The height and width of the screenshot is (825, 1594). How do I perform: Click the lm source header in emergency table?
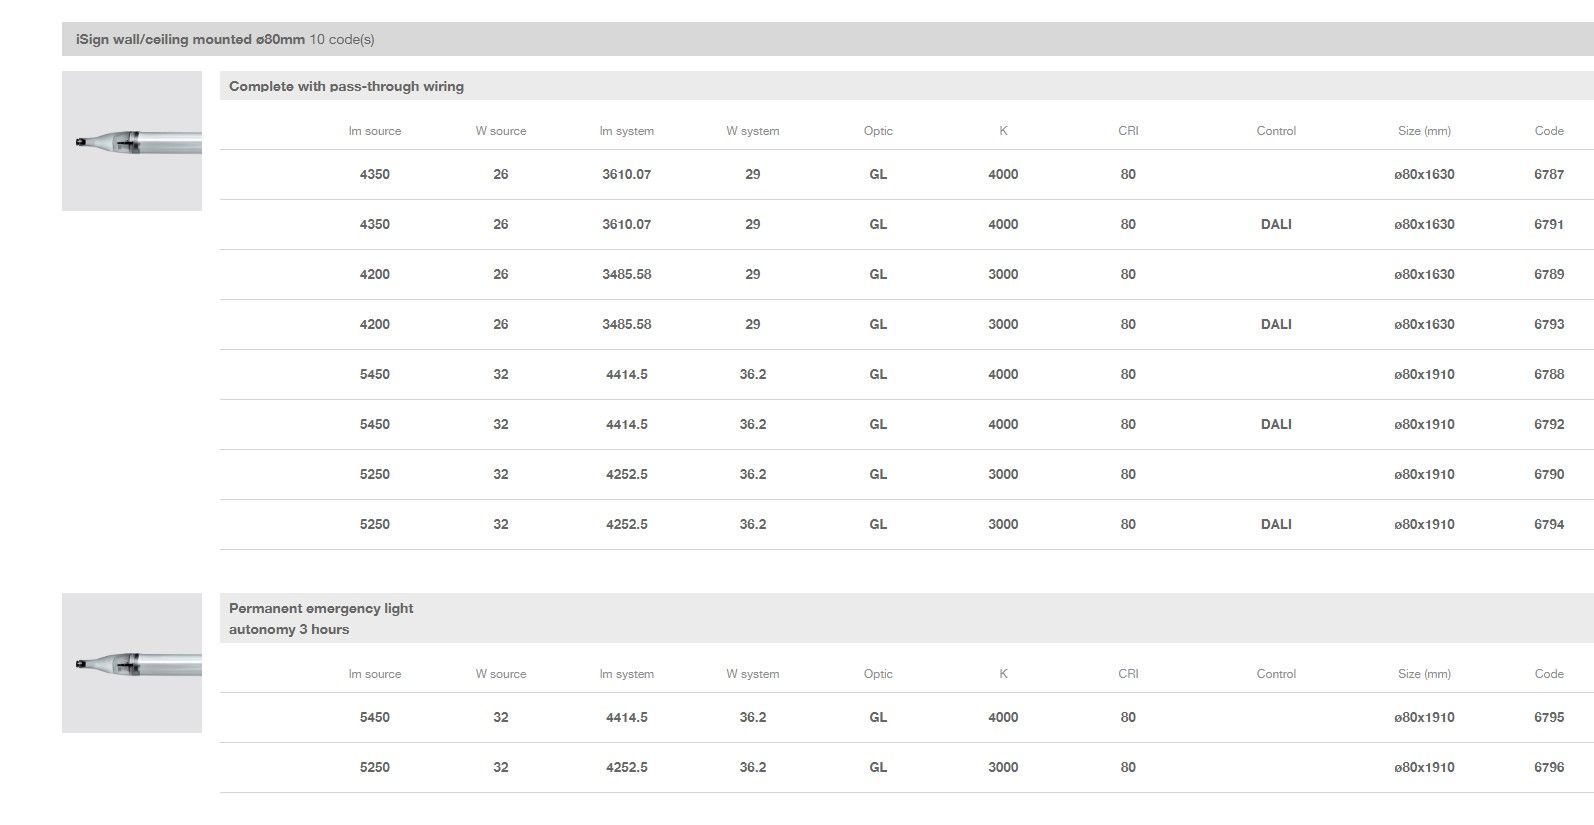(374, 674)
